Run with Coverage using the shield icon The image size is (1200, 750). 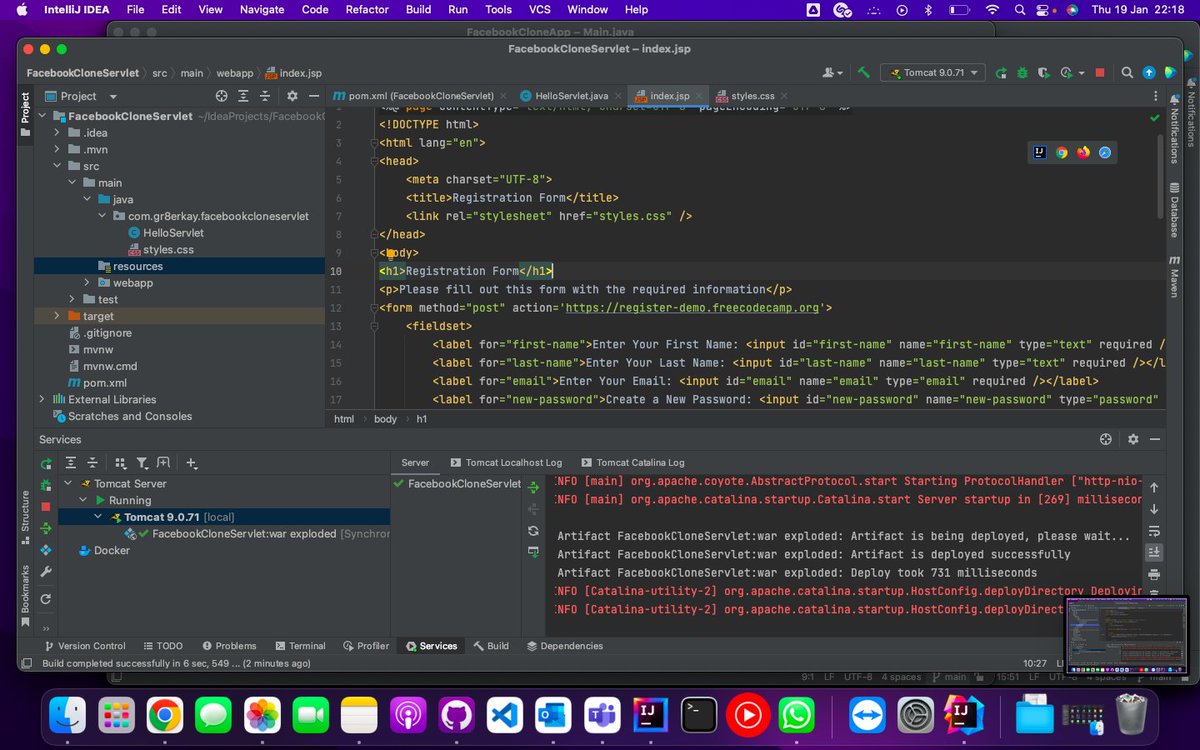[x=1043, y=72]
